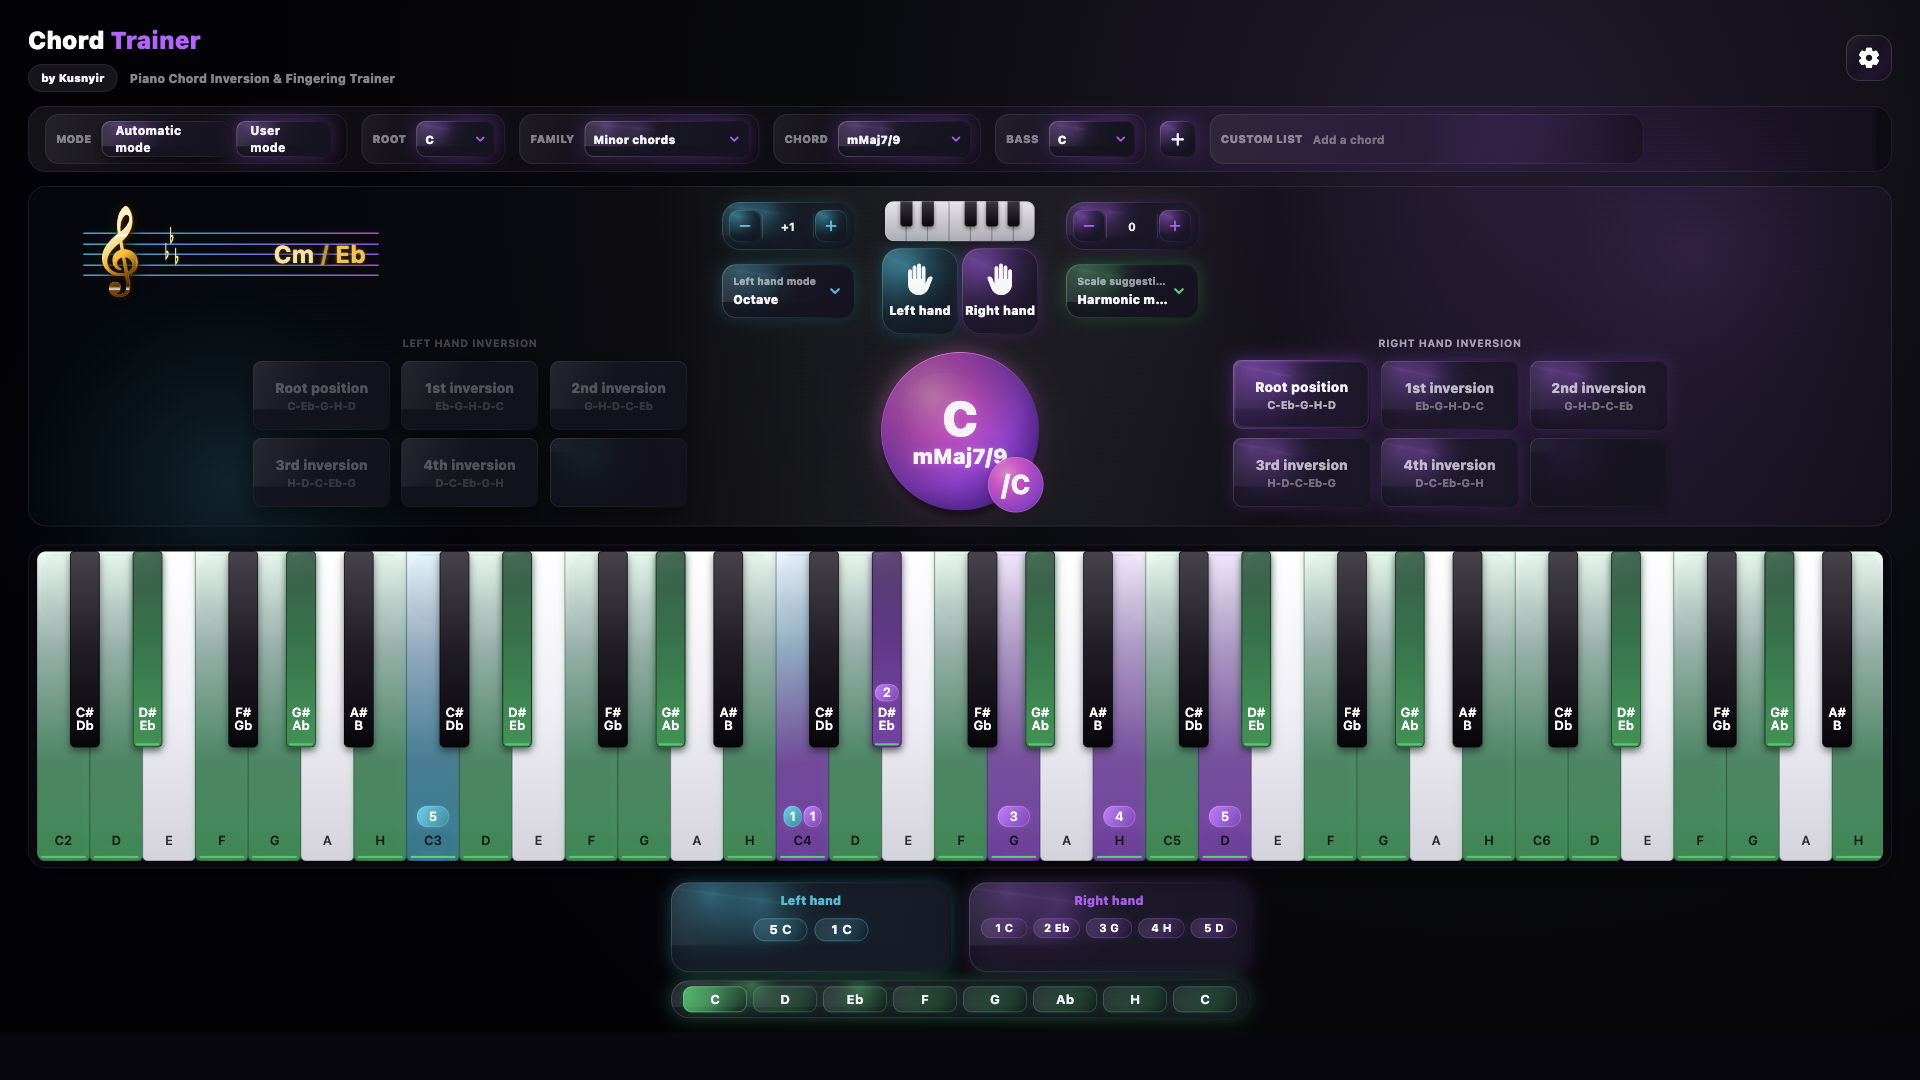Click the /C bass badge on chord circle

click(x=1015, y=485)
